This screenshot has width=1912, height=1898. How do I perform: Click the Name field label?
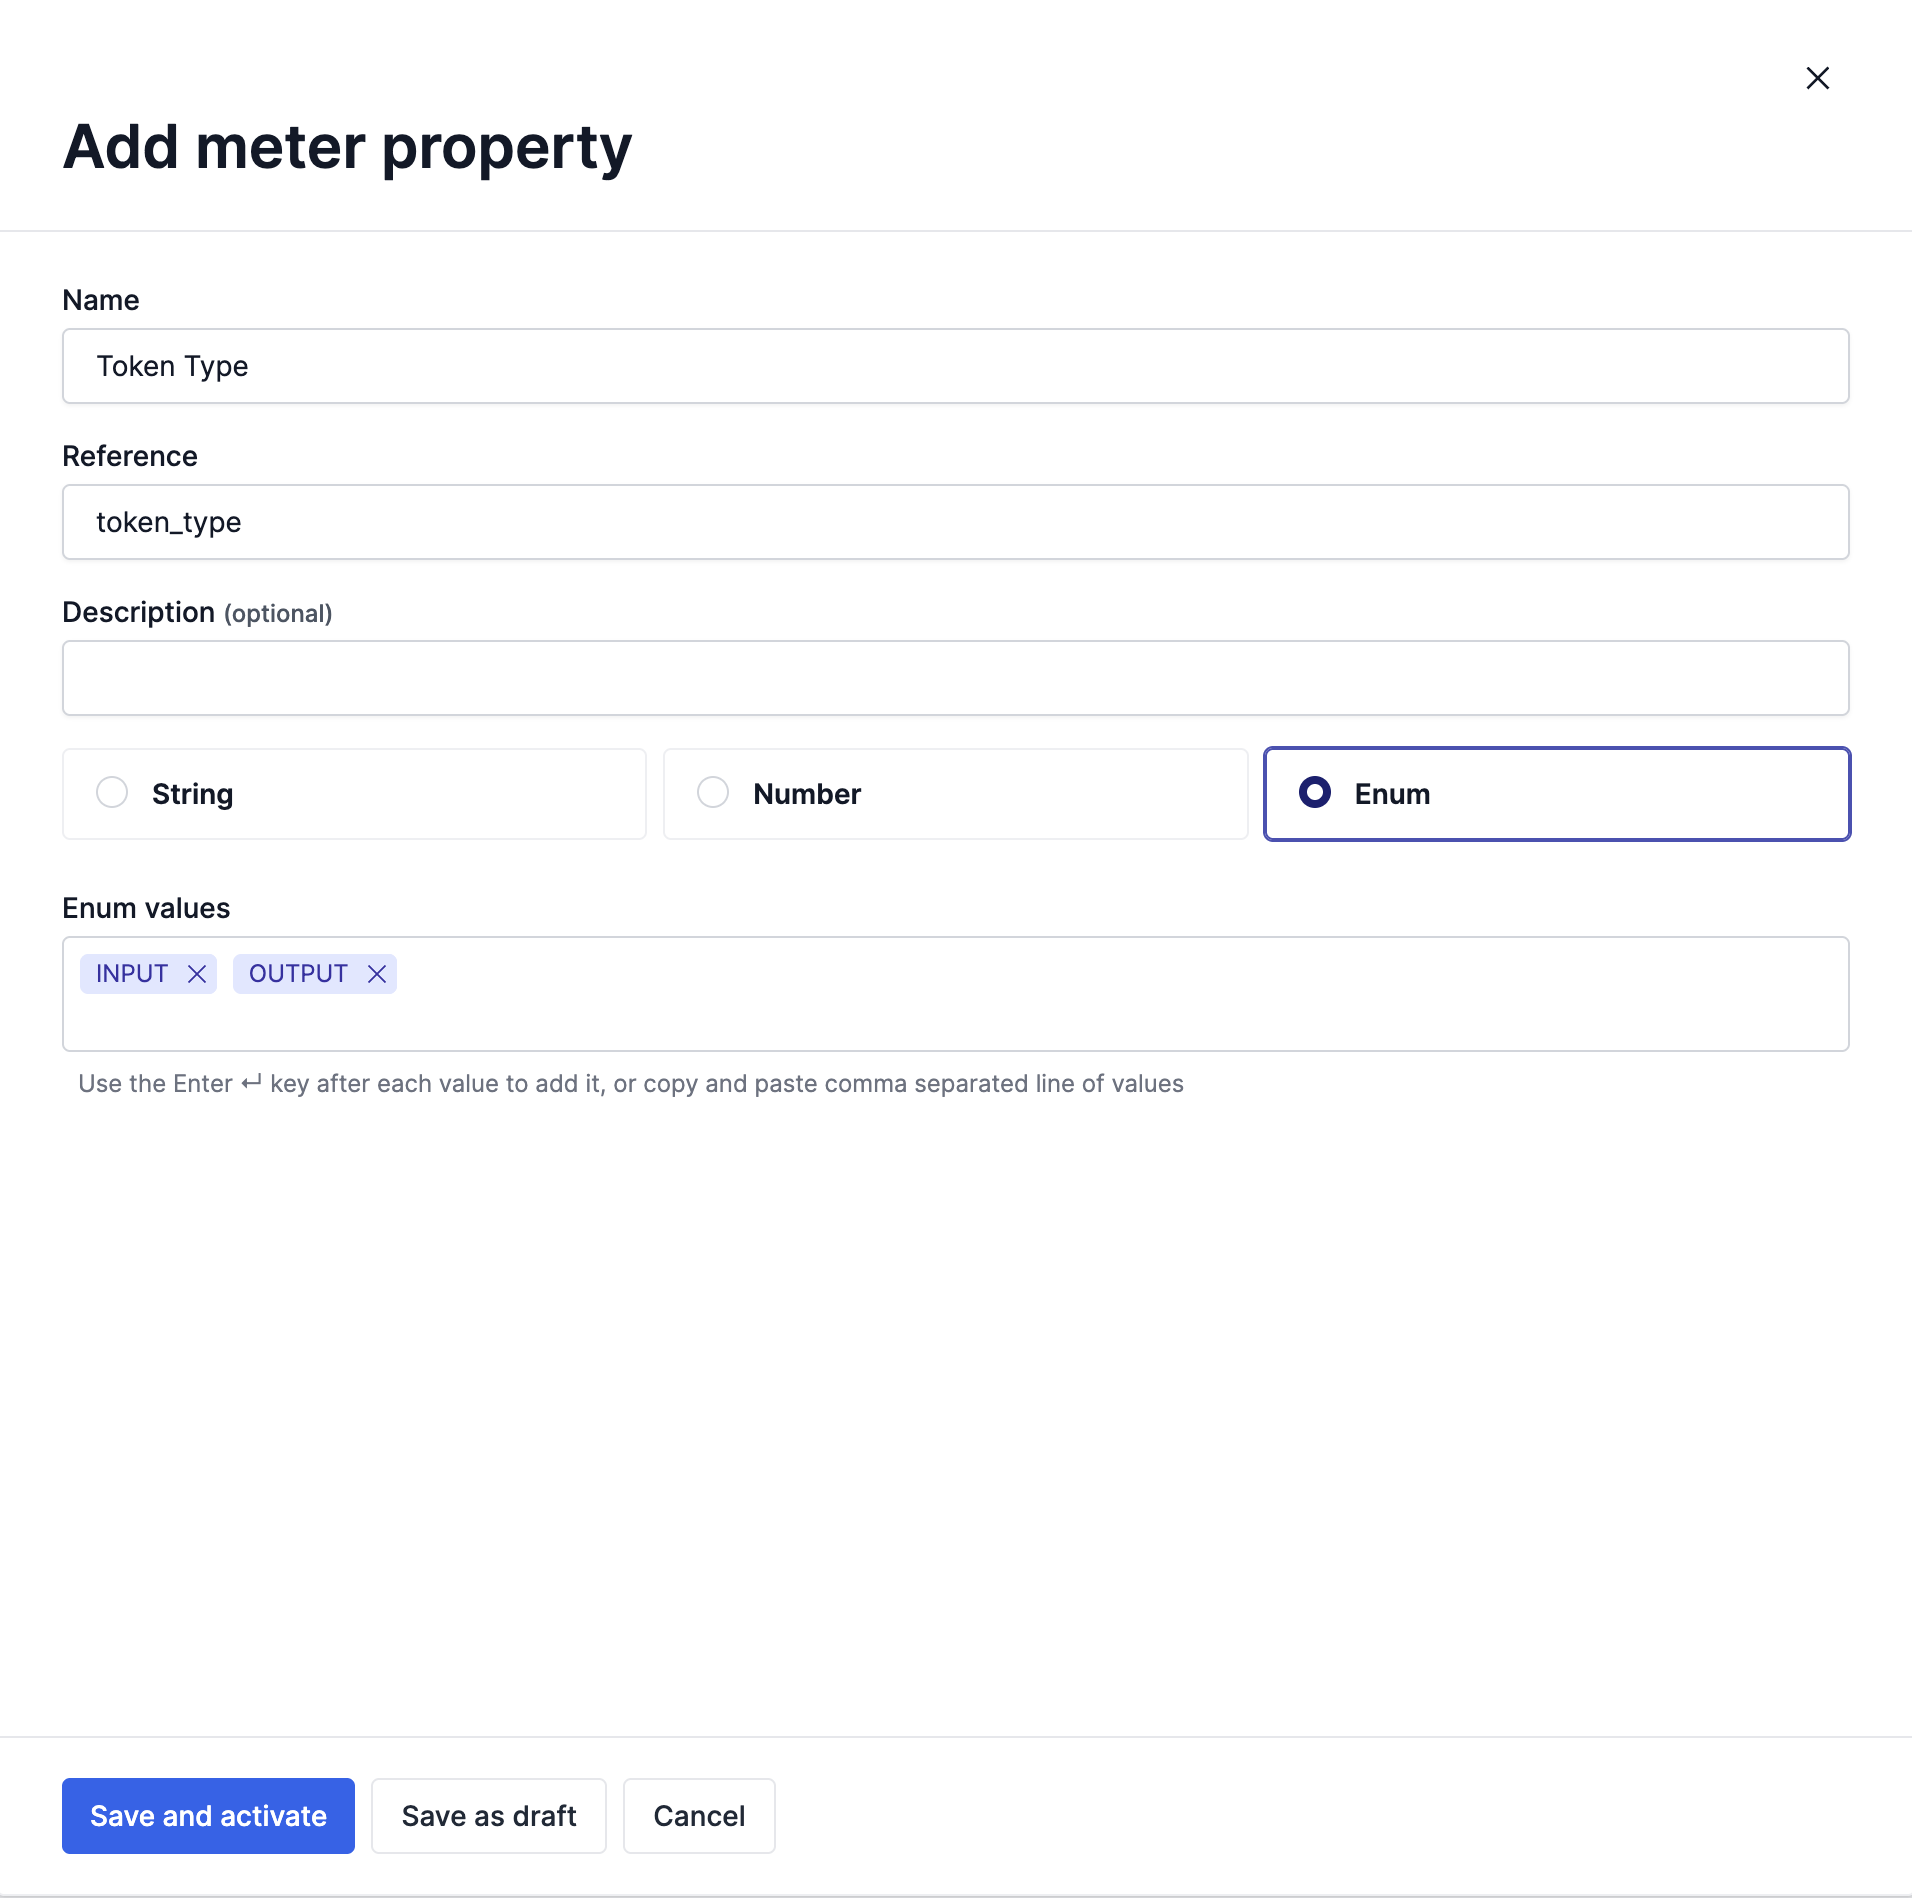coord(101,300)
